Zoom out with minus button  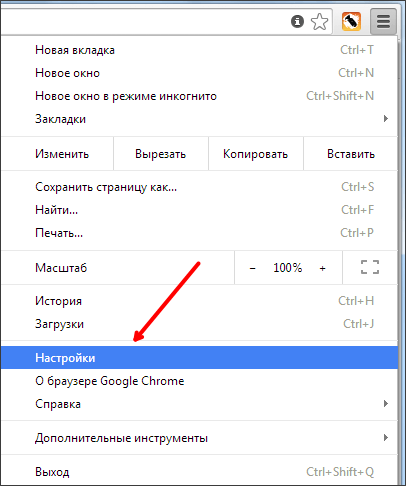coord(253,268)
